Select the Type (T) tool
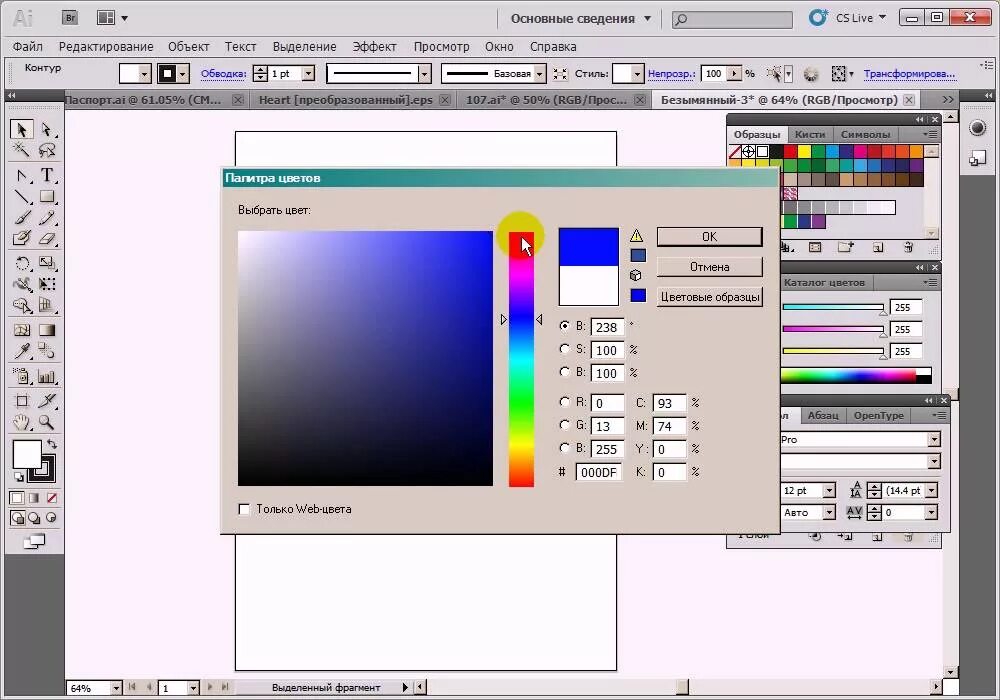The height and width of the screenshot is (700, 1000). point(47,175)
